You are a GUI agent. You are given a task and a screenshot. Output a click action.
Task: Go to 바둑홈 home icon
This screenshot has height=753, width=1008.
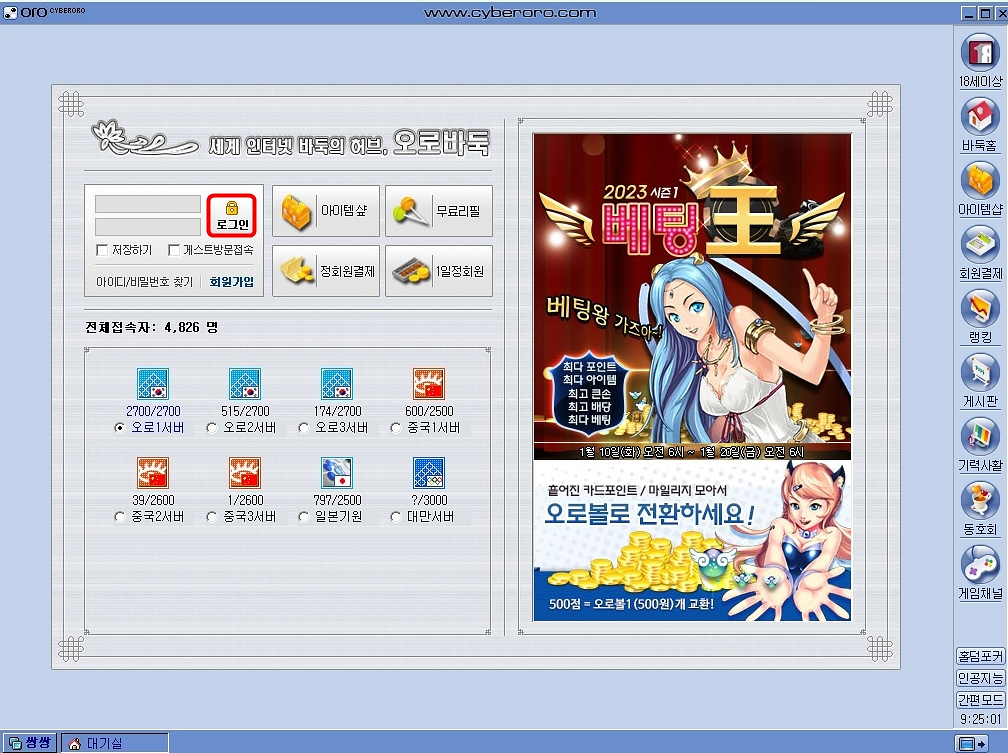pyautogui.click(x=980, y=116)
